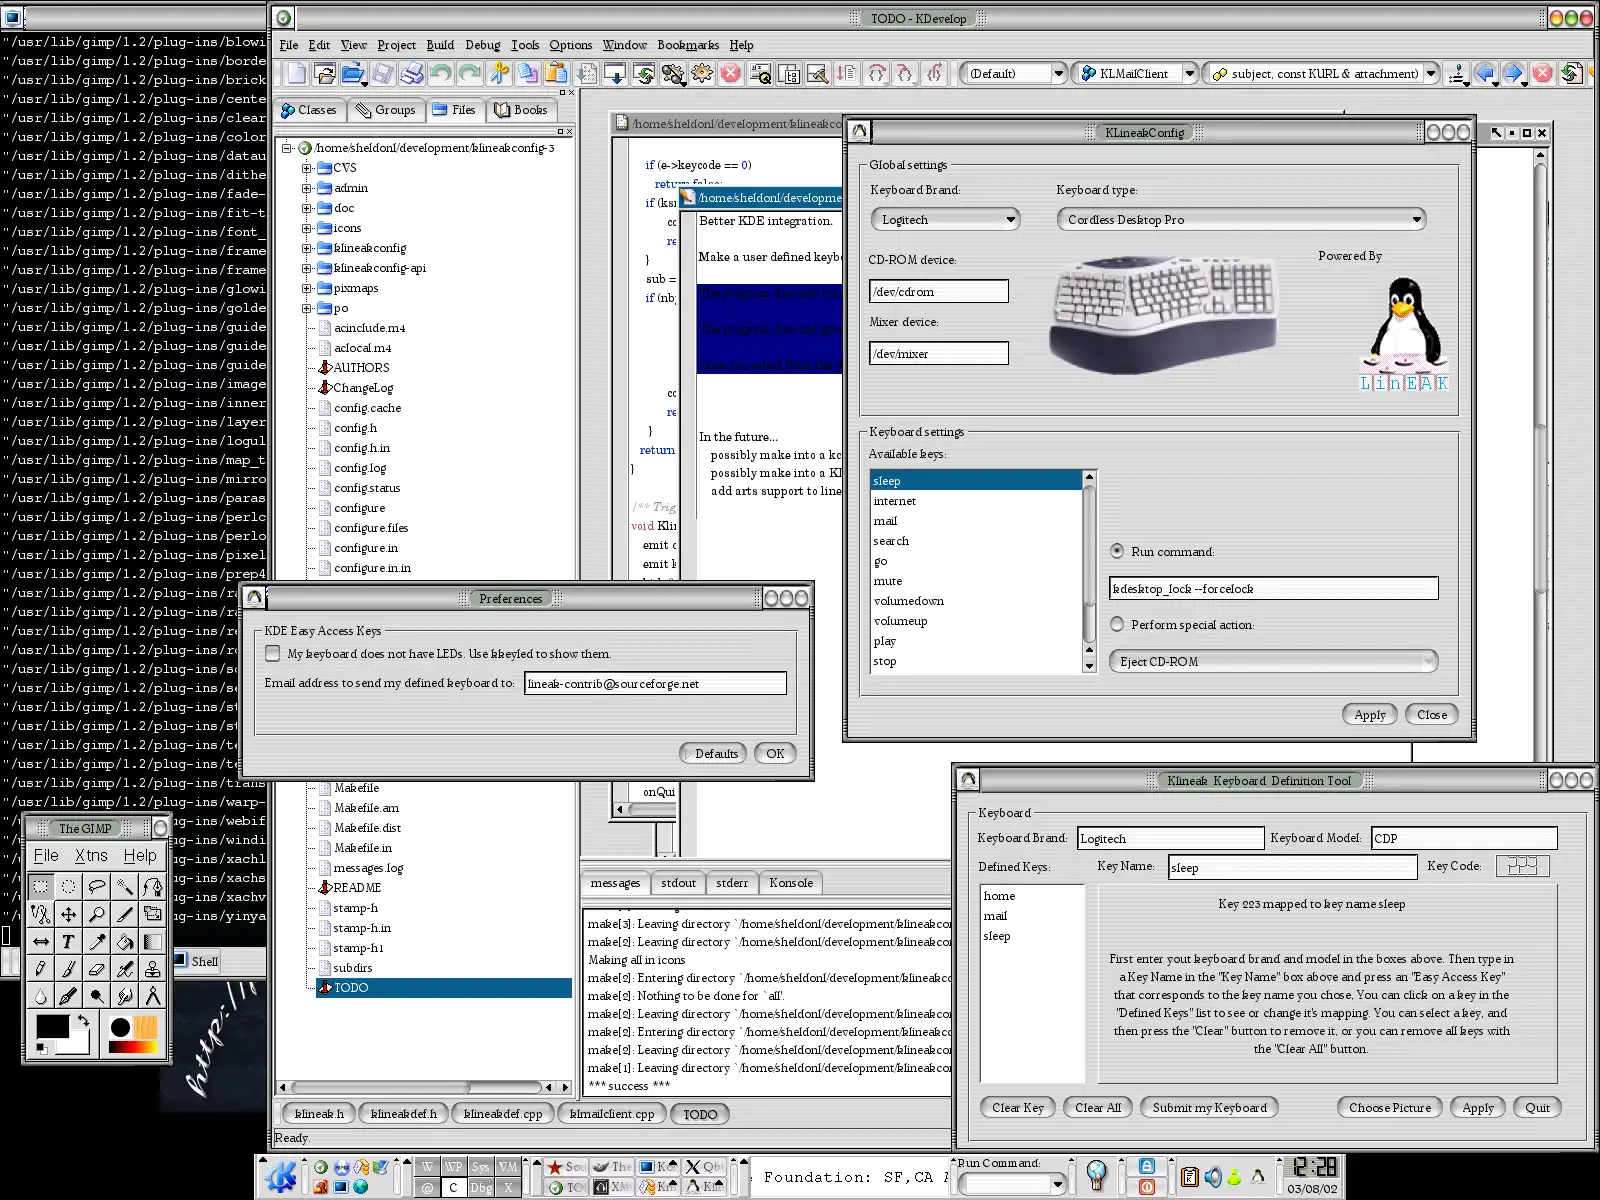
Task: Click KDevelop print toolbar icon
Action: (x=412, y=73)
